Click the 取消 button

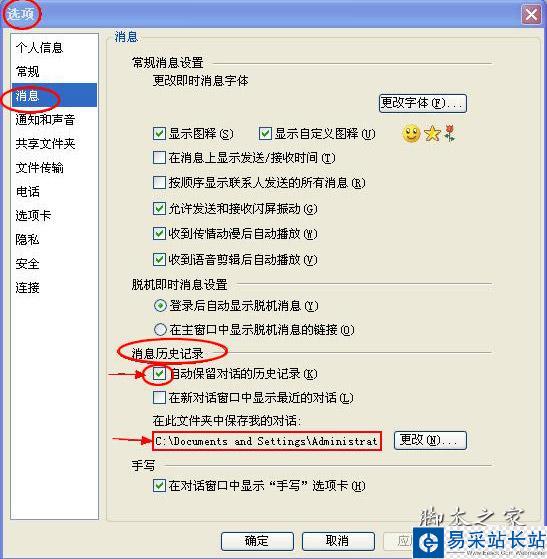click(338, 541)
